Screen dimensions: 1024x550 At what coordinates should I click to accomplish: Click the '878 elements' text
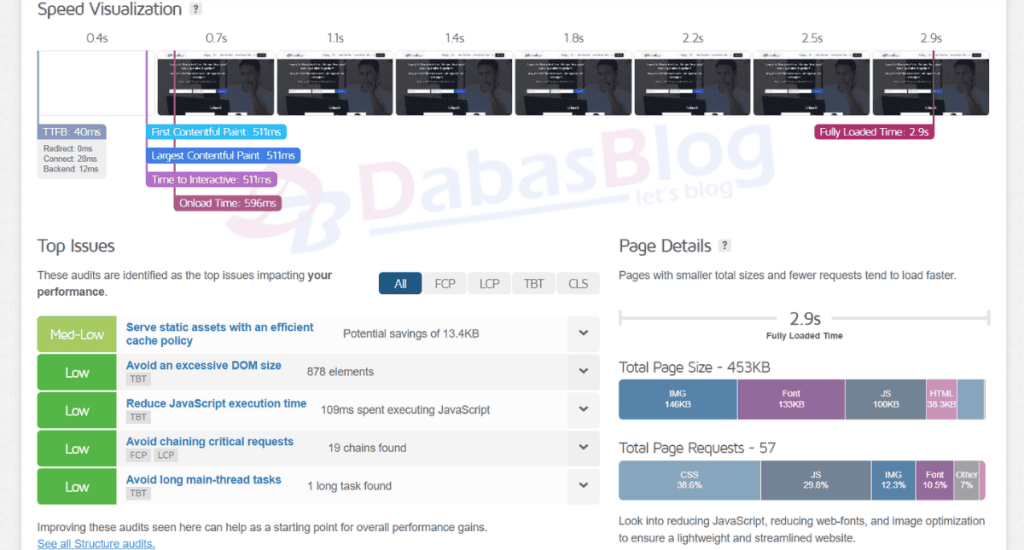pyautogui.click(x=340, y=372)
